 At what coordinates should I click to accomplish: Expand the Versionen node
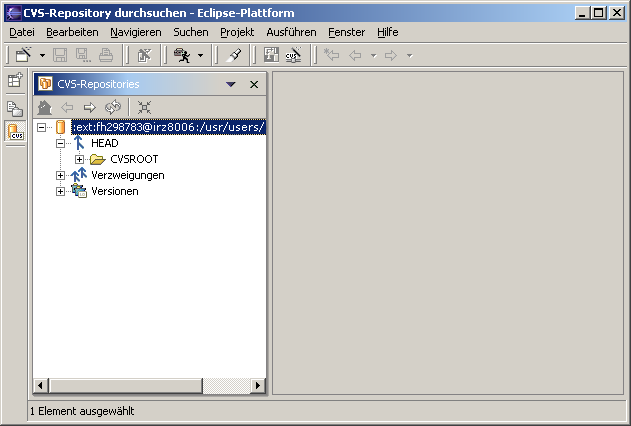(x=60, y=191)
